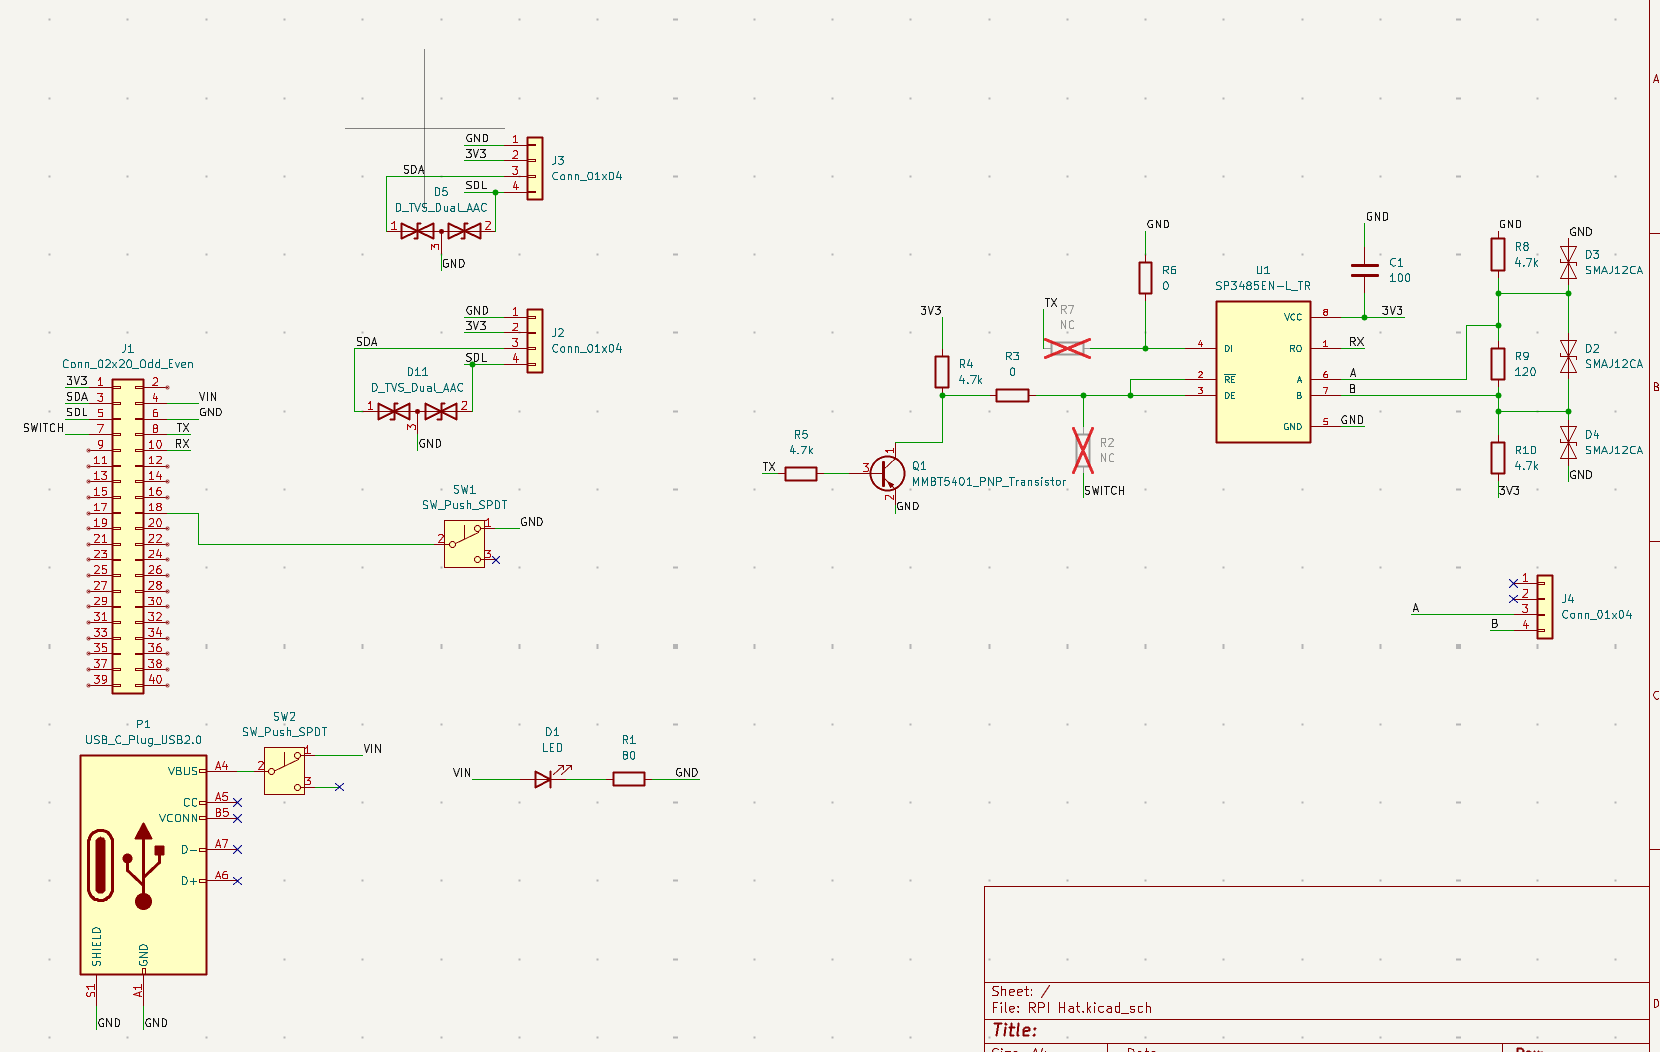The height and width of the screenshot is (1052, 1660).
Task: Click the VBUS pin label on P1
Action: 183,771
